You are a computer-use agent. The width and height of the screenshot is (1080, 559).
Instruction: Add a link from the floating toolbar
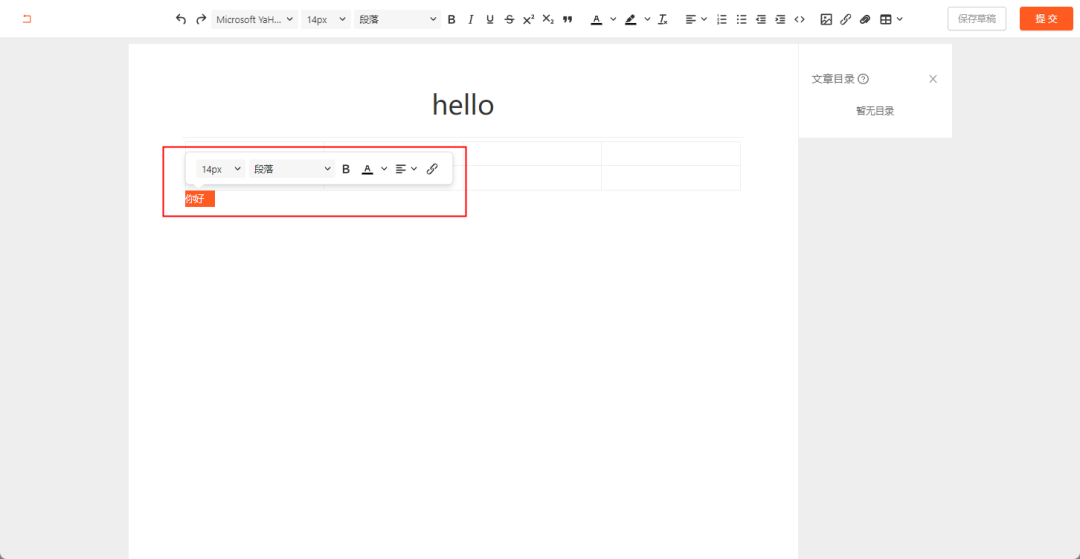click(x=432, y=169)
